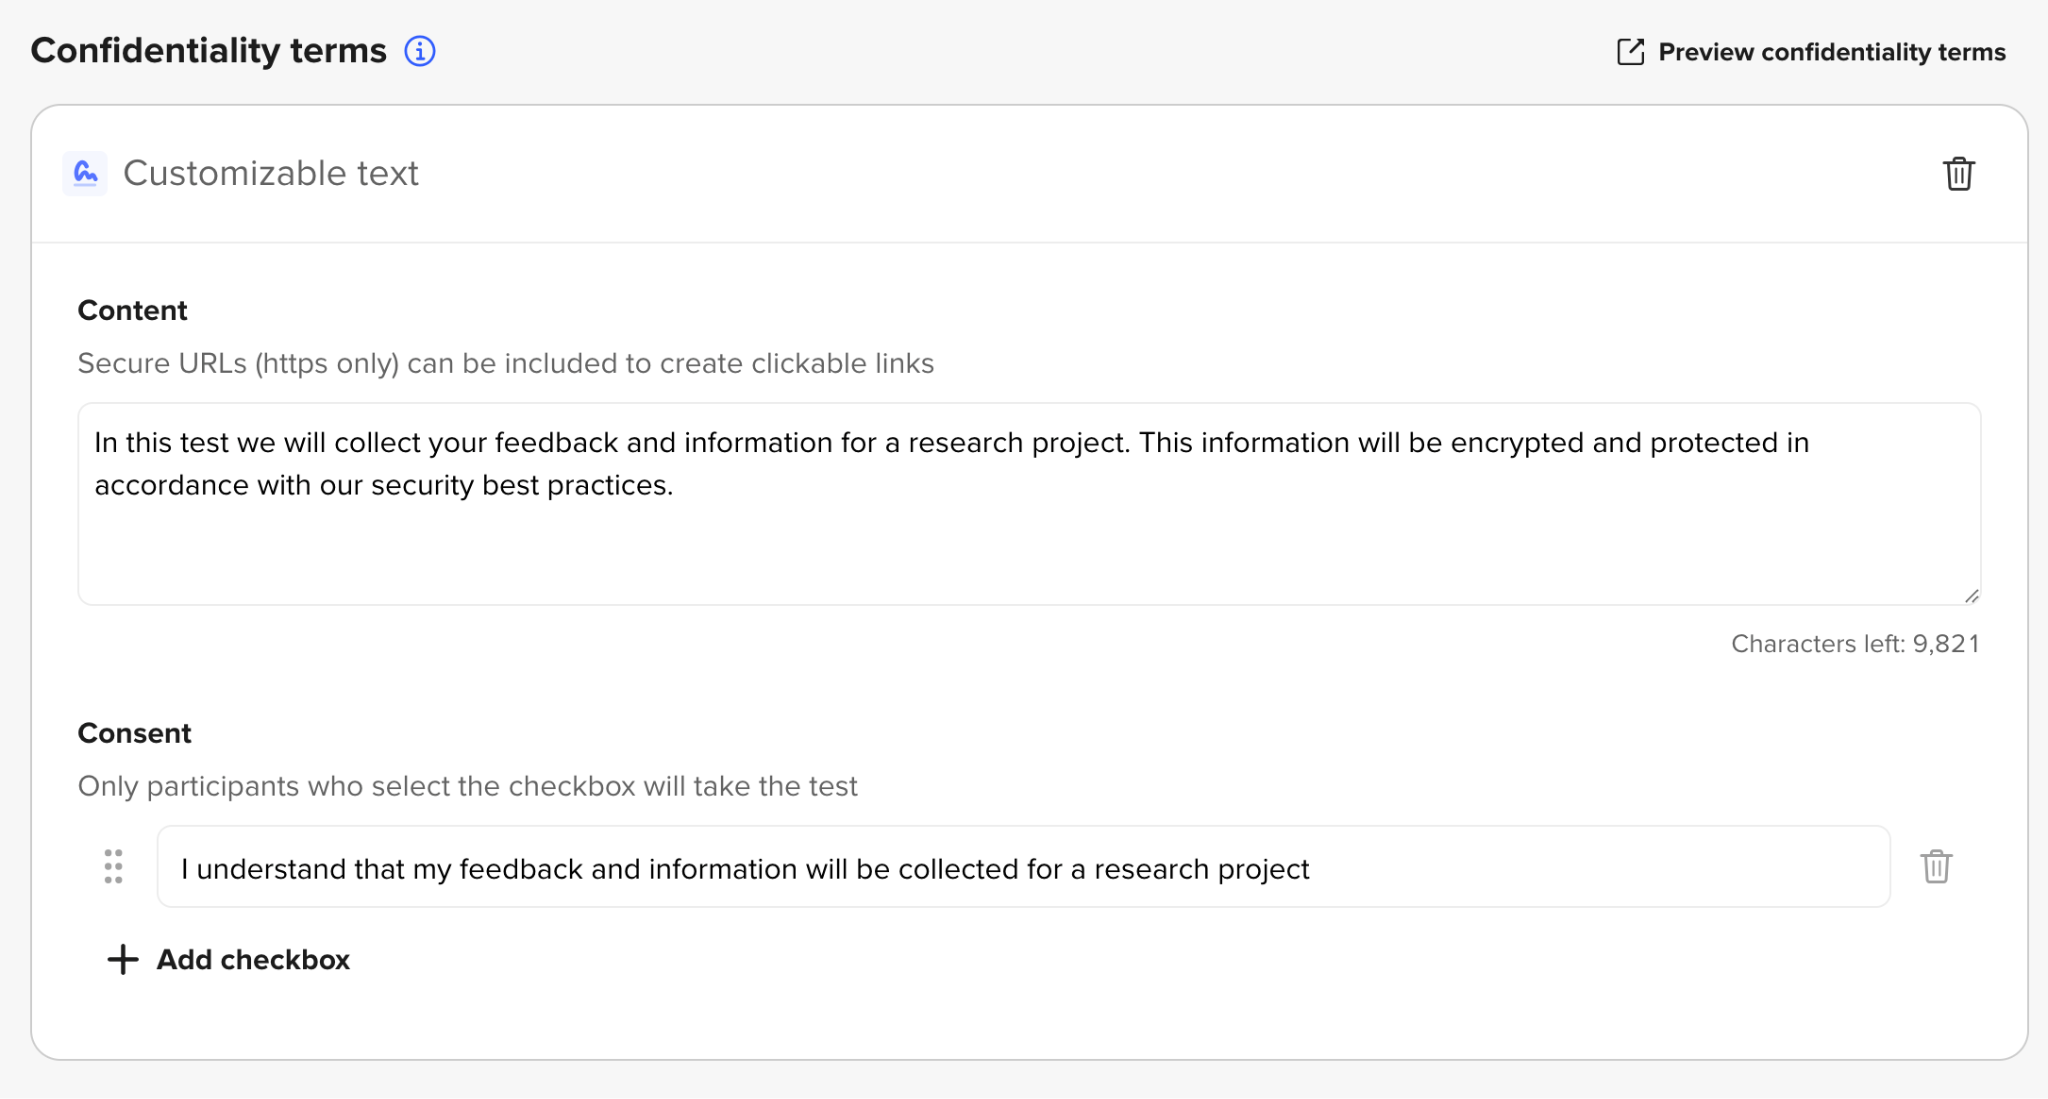The image size is (2048, 1099).
Task: Click the info icon beside Confidentiality terms
Action: coord(420,51)
